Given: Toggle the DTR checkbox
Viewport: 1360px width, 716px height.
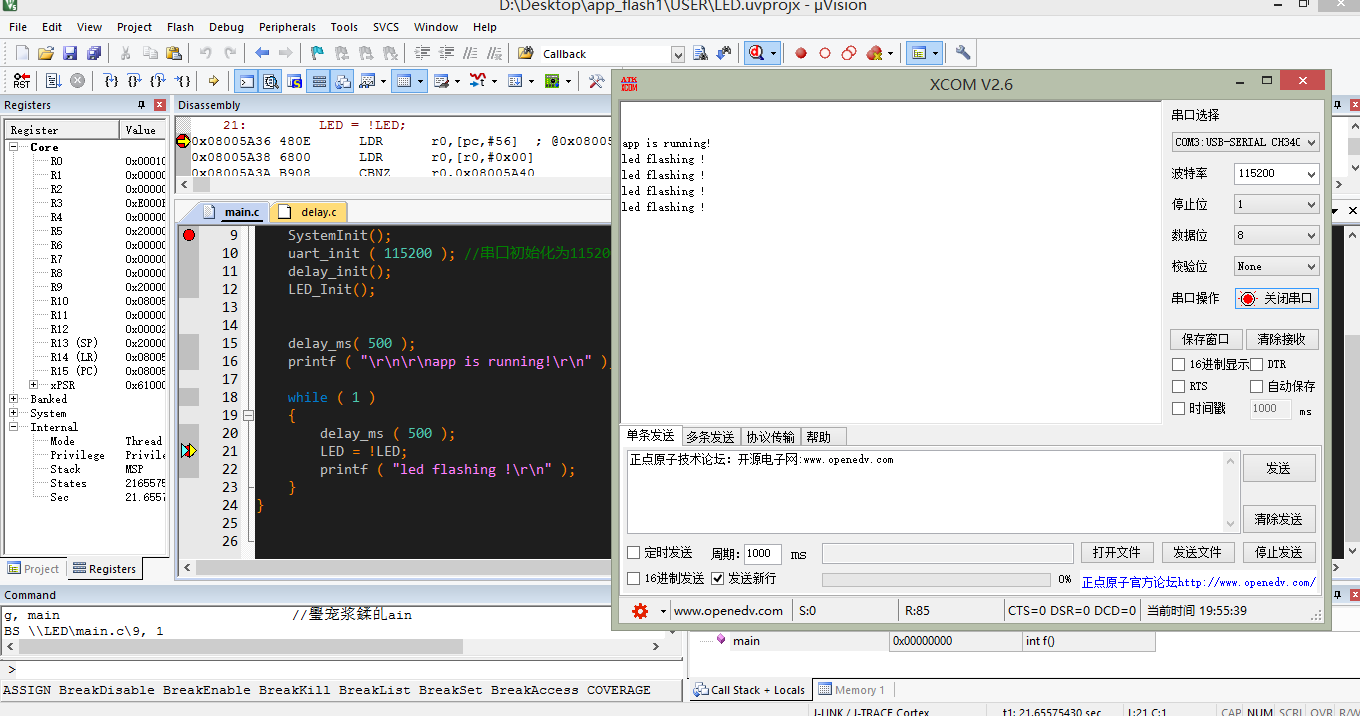Looking at the screenshot, I should pos(1257,364).
